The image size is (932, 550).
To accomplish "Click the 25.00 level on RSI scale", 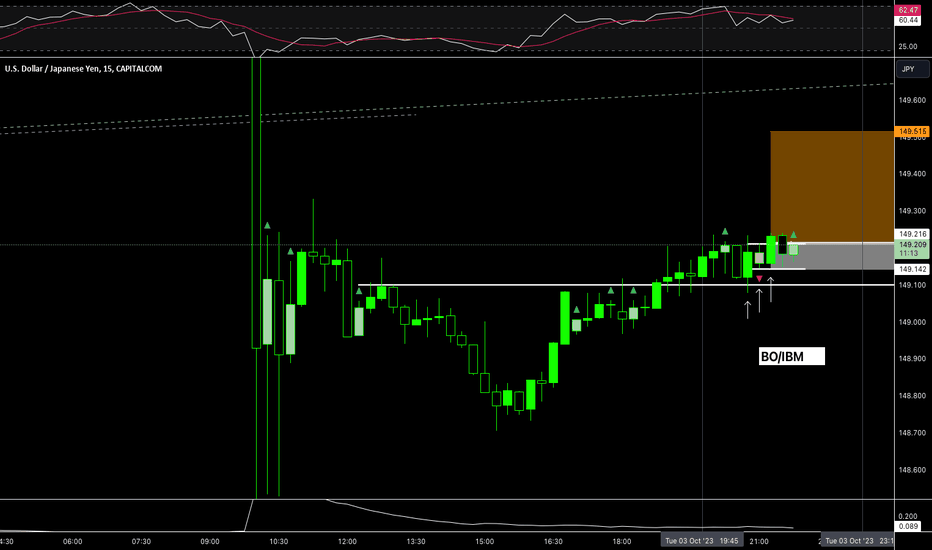I will 908,46.
